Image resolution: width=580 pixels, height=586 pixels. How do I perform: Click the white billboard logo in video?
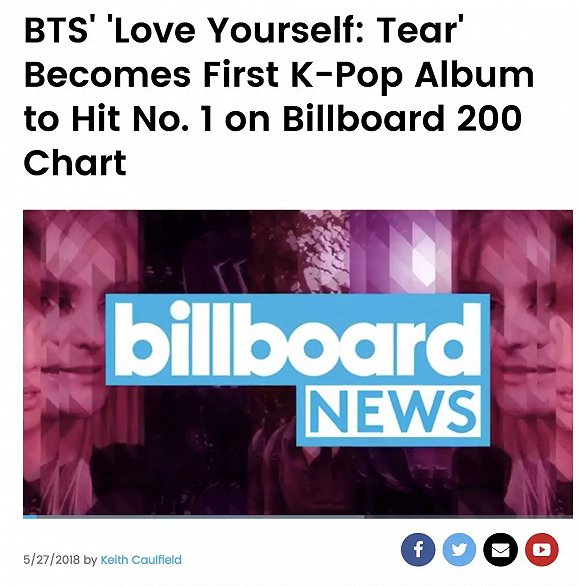coord(297,339)
